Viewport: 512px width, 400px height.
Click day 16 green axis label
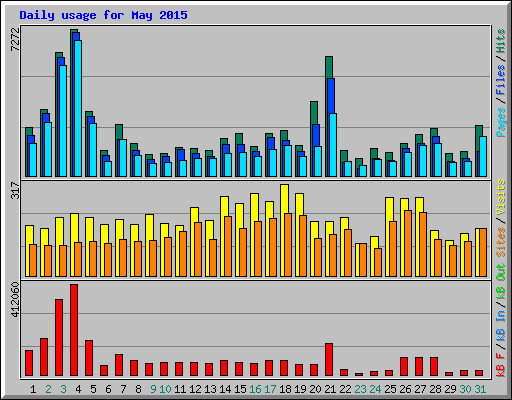coord(255,389)
